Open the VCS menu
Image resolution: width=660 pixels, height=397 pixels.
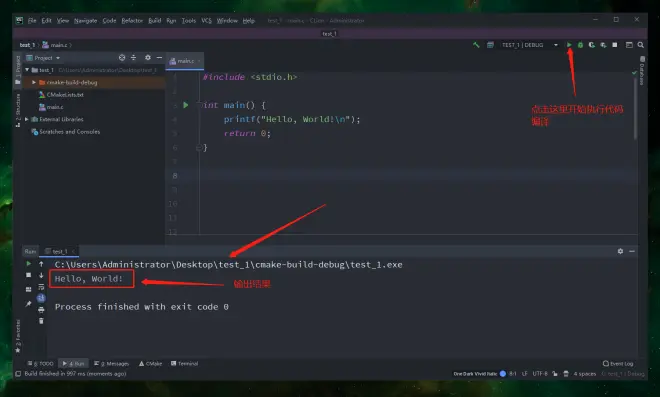[206, 21]
